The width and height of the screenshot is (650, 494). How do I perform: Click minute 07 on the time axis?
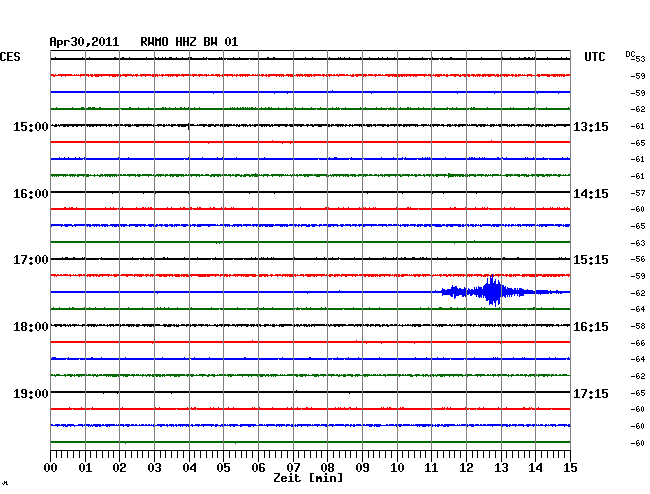(293, 467)
